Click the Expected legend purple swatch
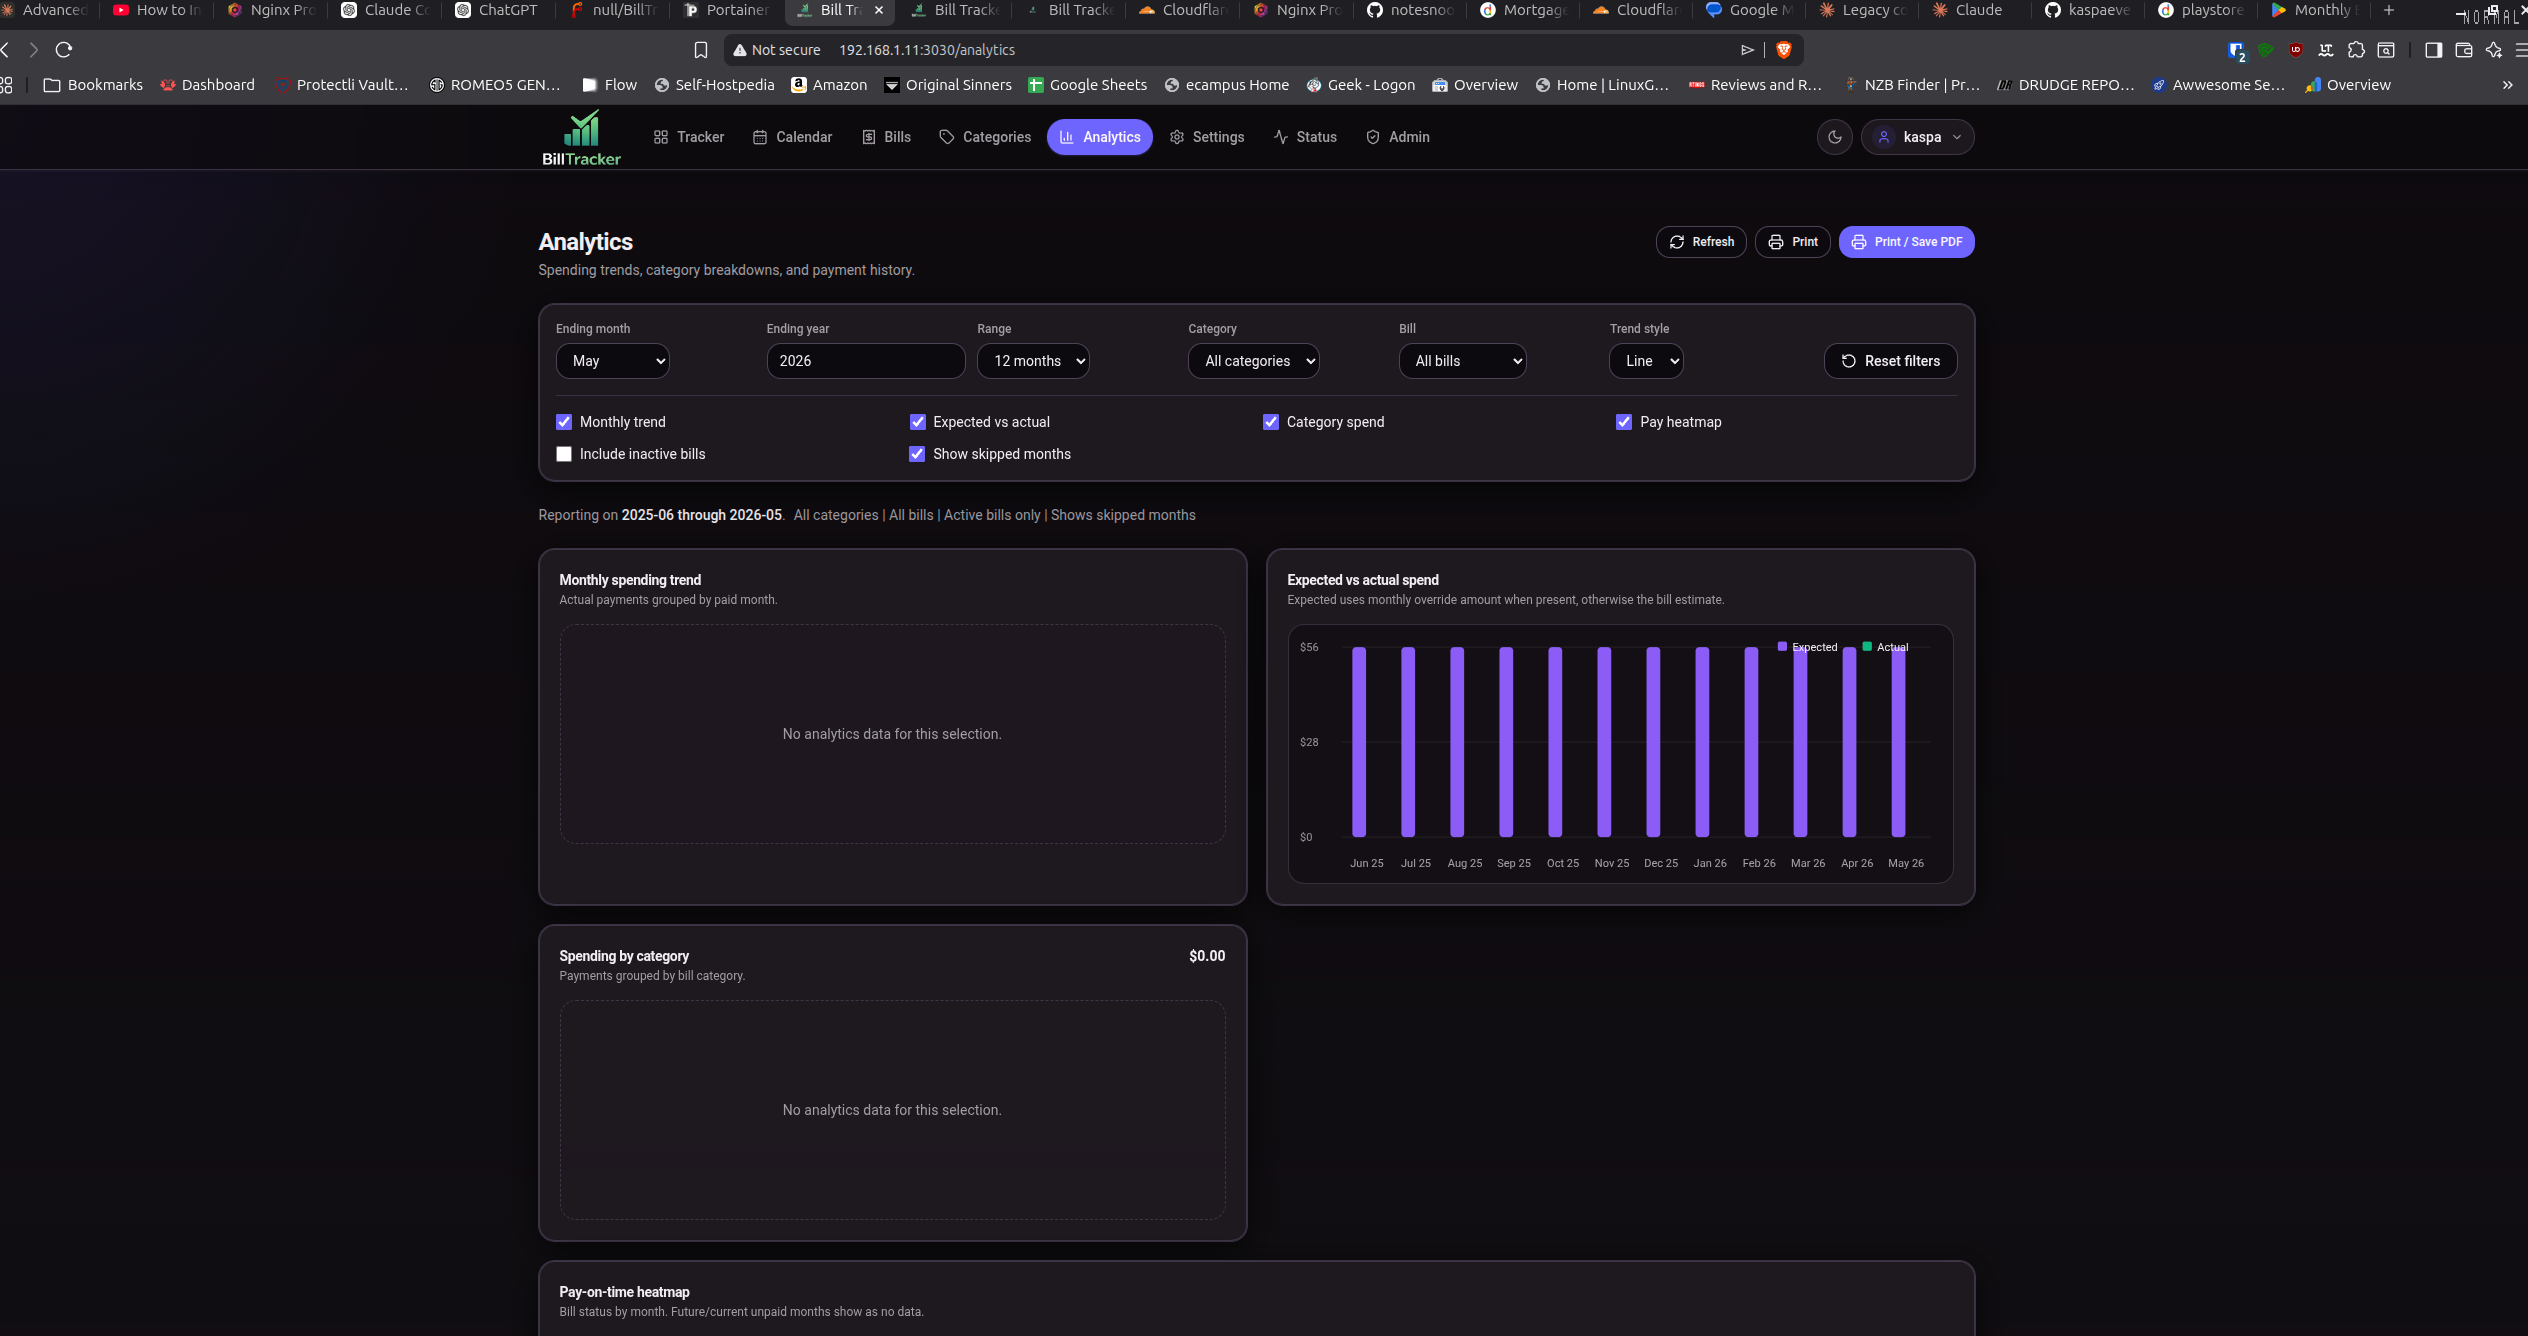 (1782, 647)
